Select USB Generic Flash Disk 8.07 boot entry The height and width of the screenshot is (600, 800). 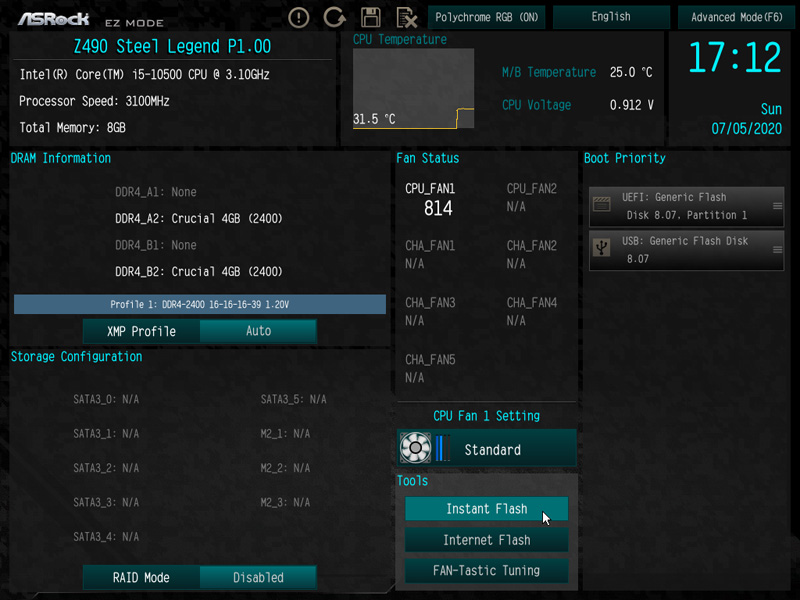coord(686,250)
